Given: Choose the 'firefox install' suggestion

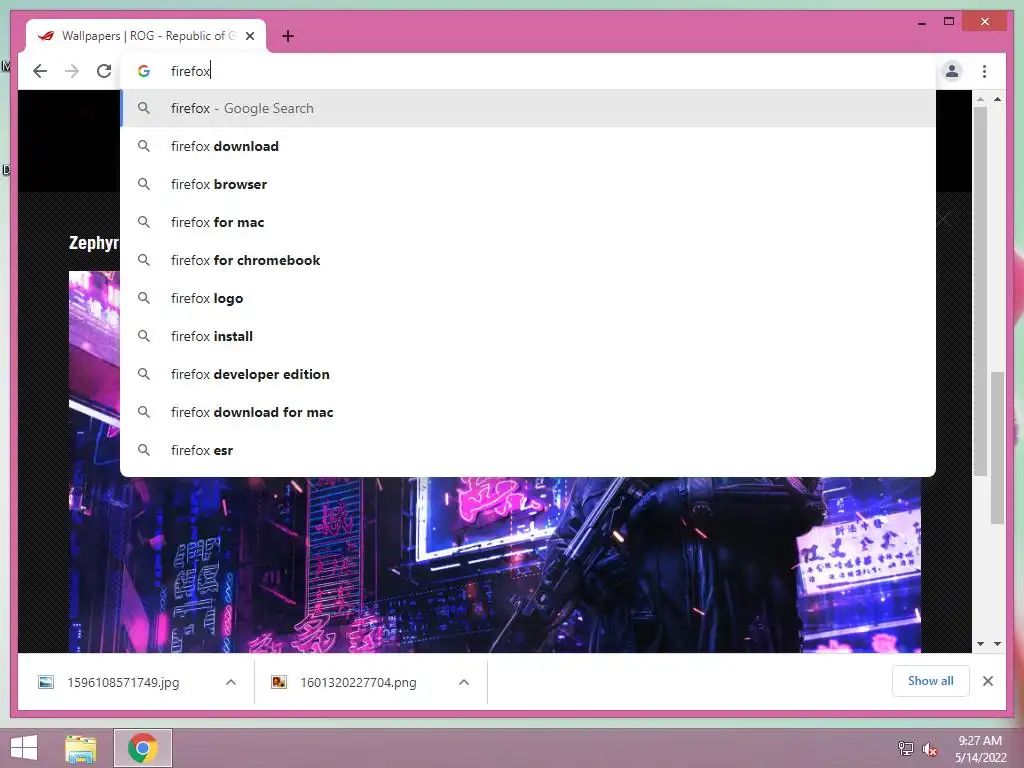Looking at the screenshot, I should pyautogui.click(x=528, y=336).
